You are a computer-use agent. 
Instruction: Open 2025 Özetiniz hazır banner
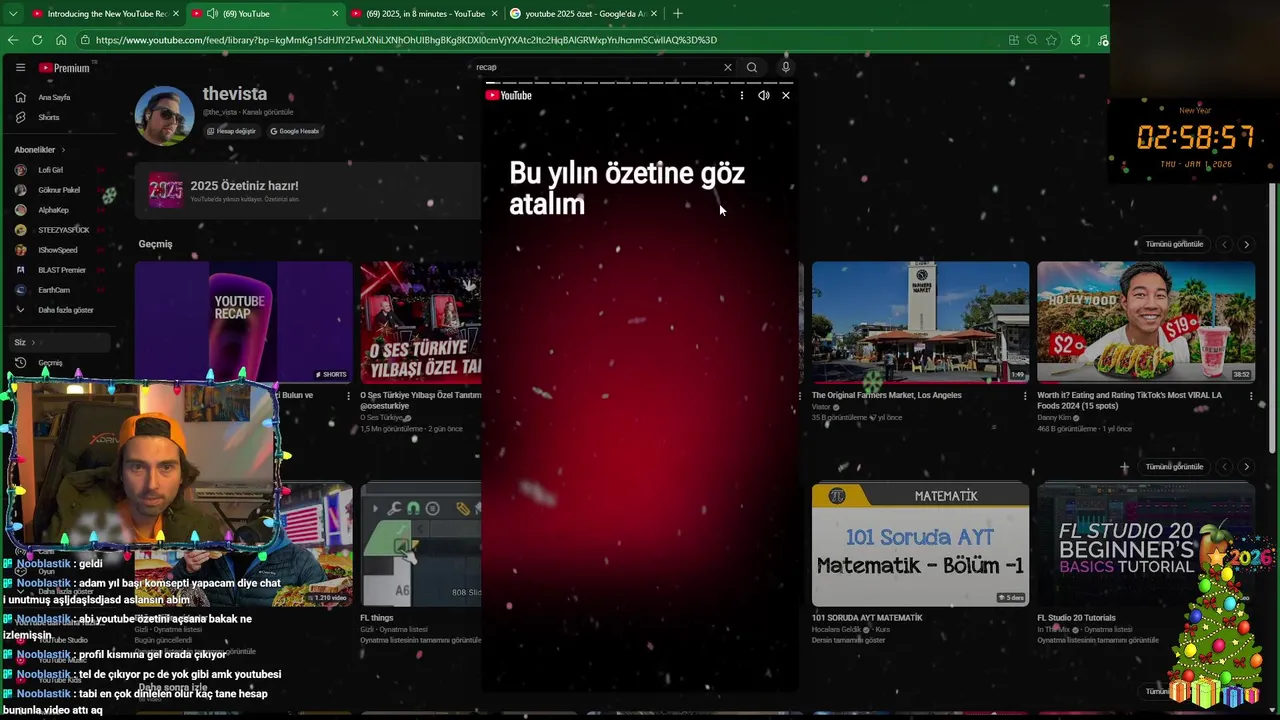[310, 190]
